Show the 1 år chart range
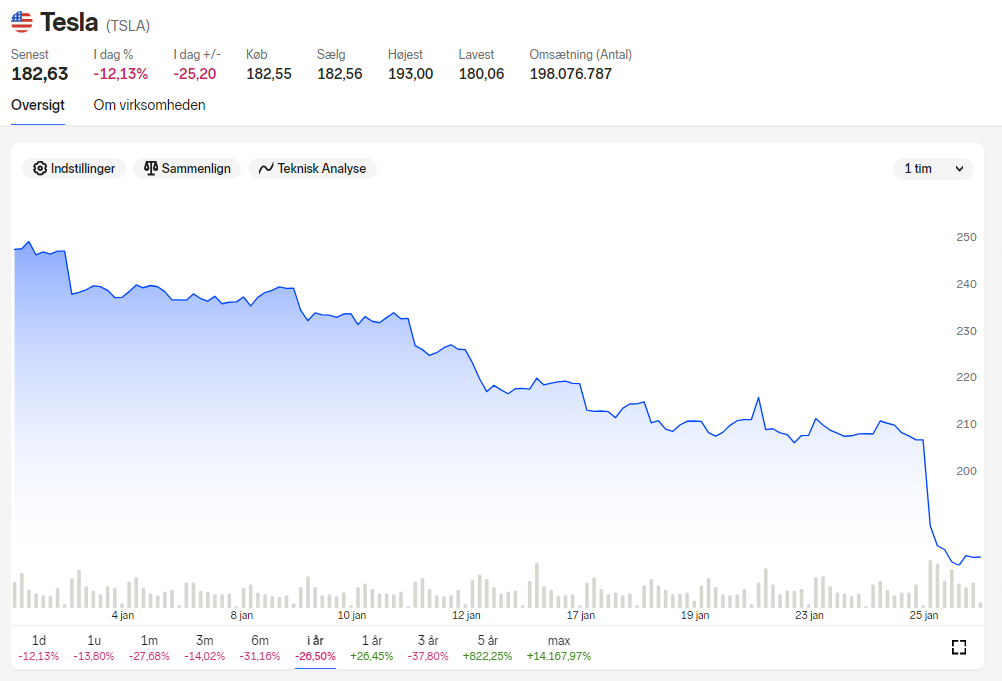This screenshot has height=681, width=1002. [x=372, y=648]
